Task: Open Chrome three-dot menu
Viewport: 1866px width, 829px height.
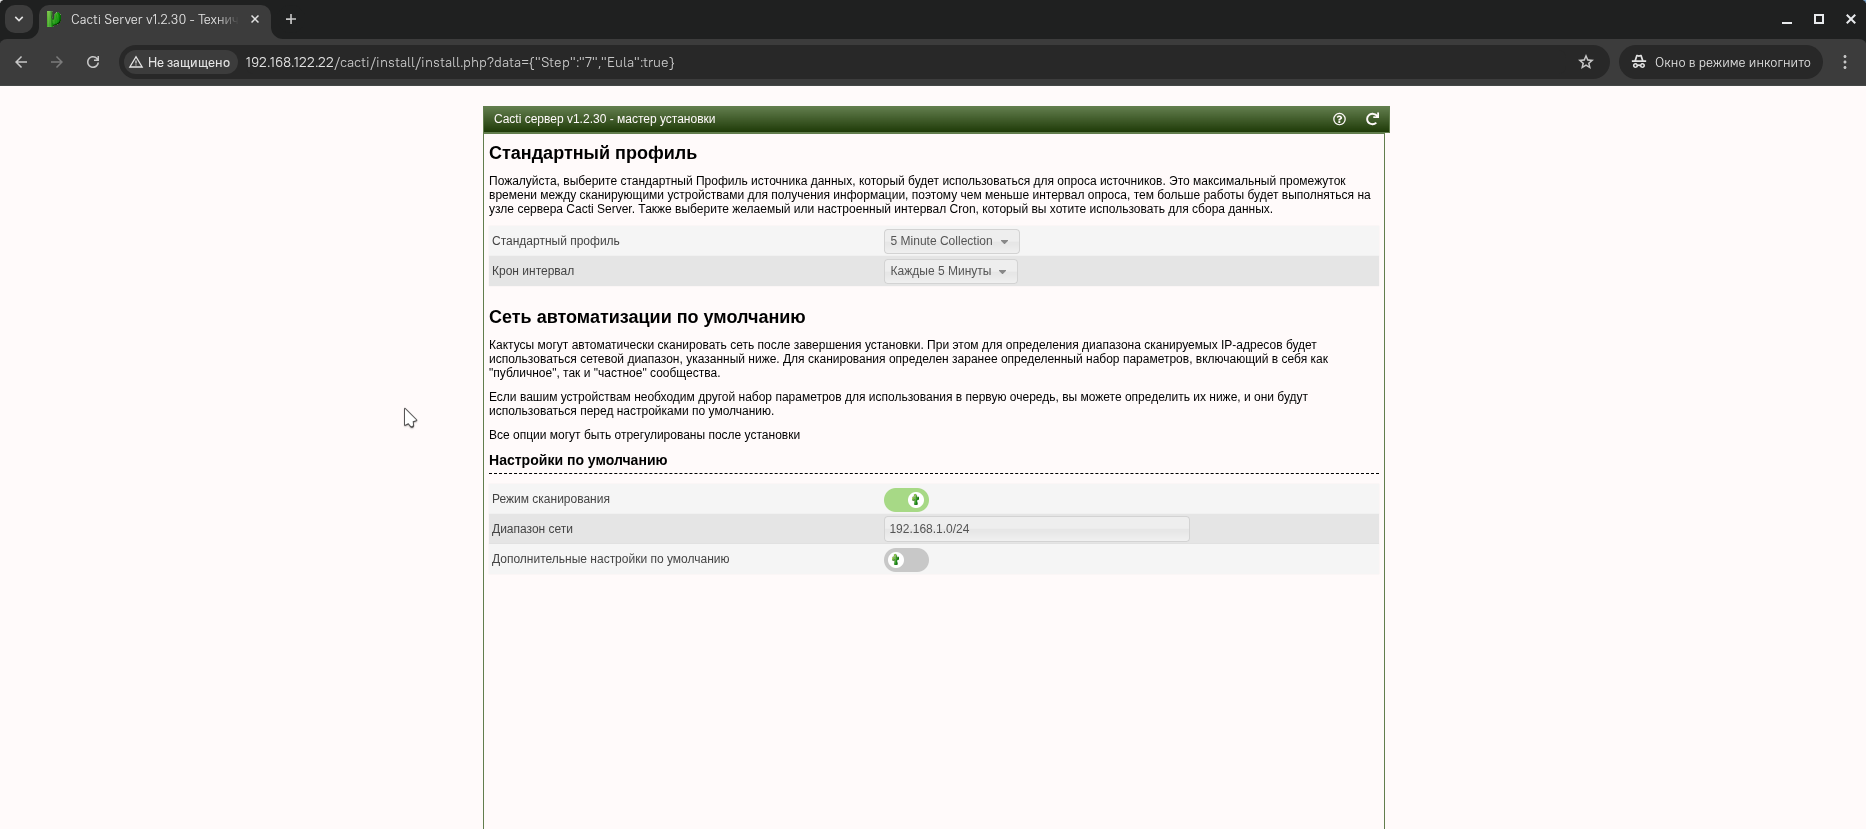Action: [x=1845, y=62]
